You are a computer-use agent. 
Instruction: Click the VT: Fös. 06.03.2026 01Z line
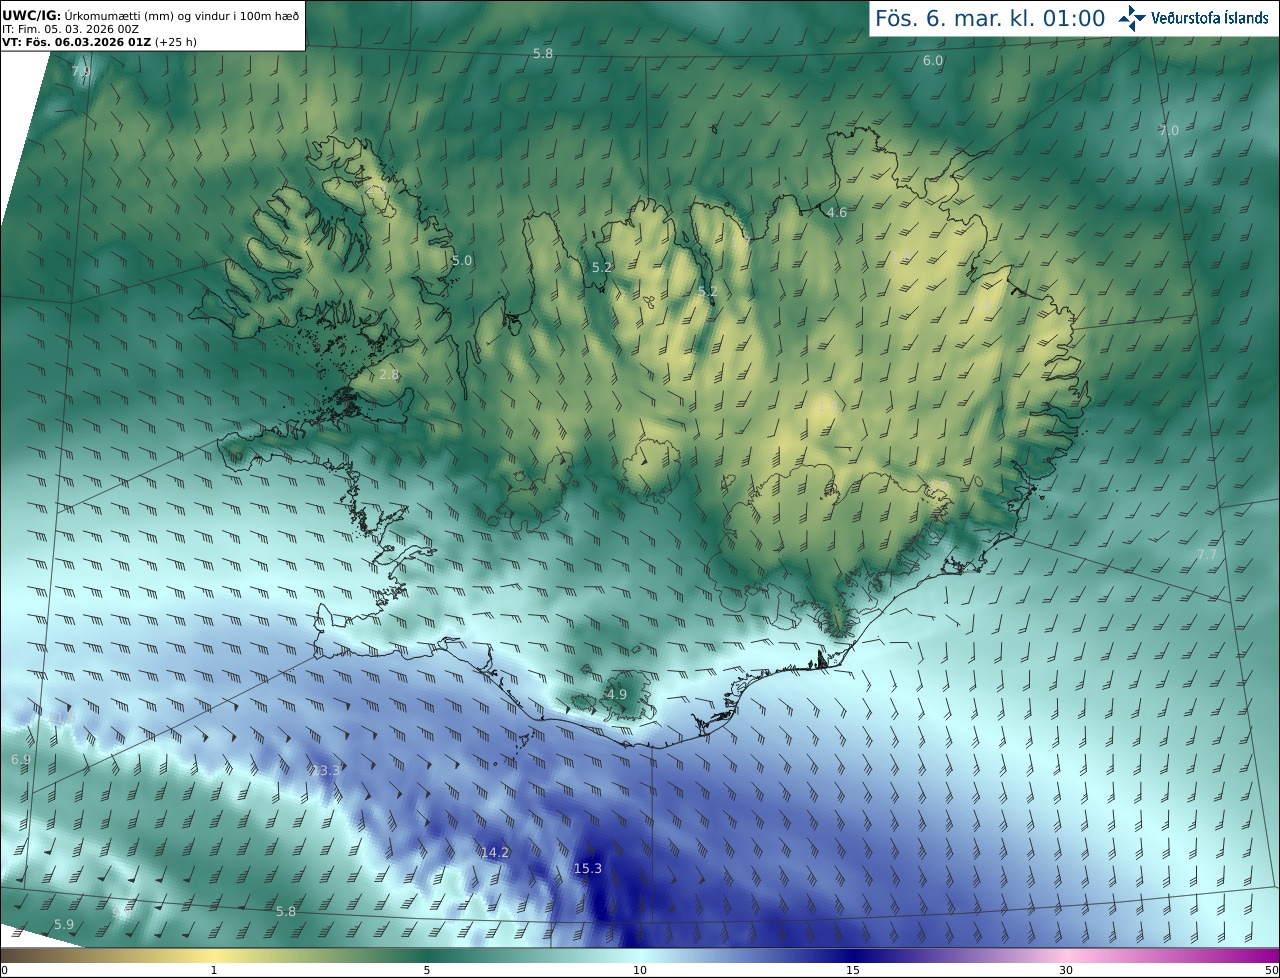click(x=99, y=42)
